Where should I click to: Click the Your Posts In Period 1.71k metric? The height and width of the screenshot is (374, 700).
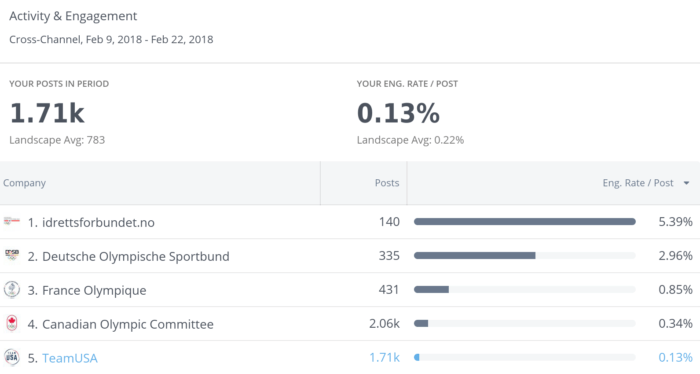click(x=47, y=113)
